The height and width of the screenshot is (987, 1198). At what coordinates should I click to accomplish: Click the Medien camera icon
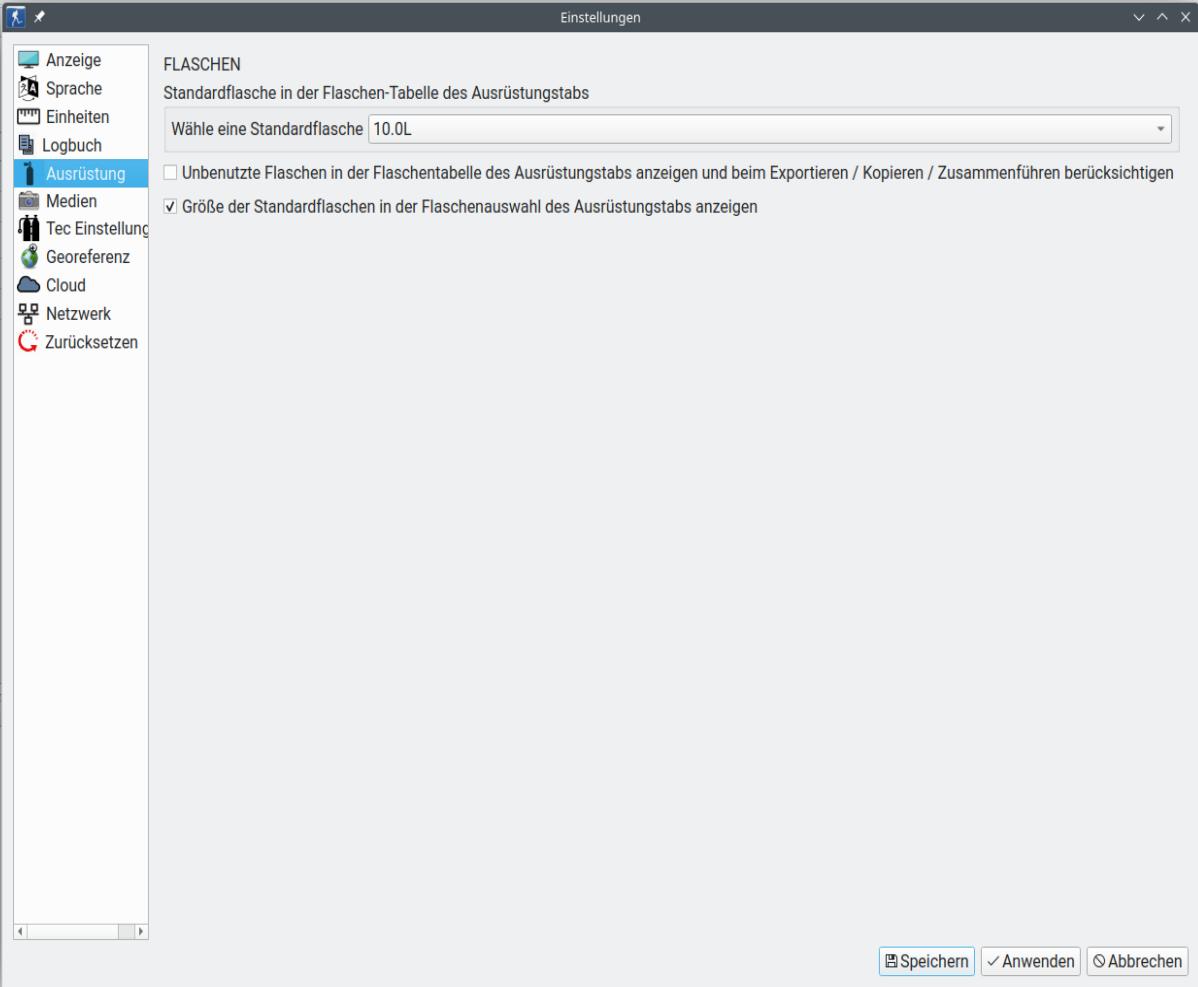[x=29, y=201]
